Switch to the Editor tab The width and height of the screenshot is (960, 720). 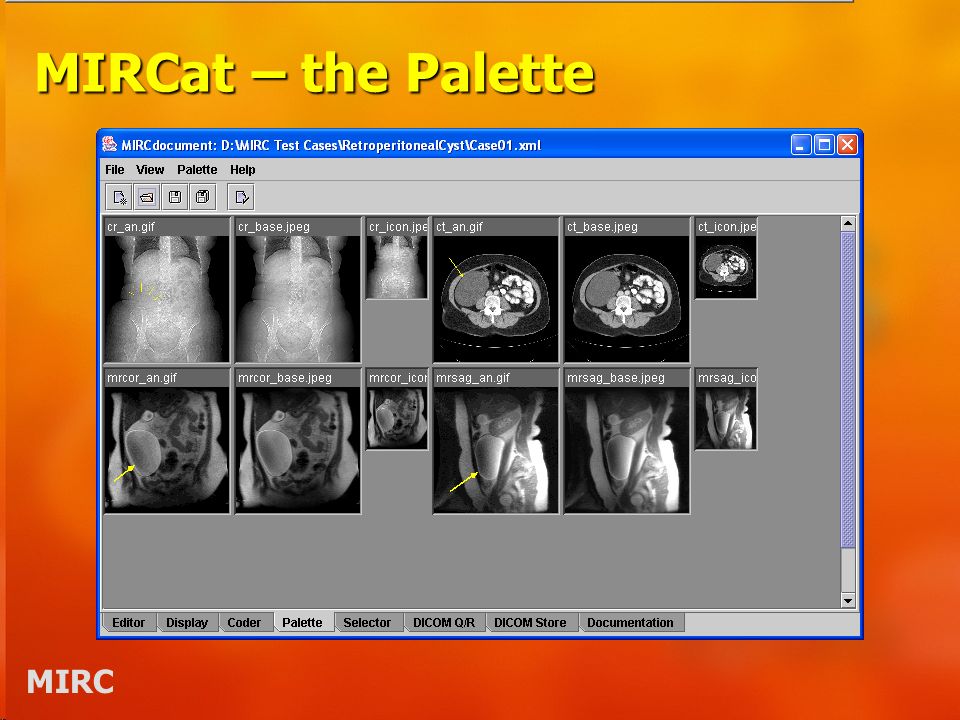tap(129, 623)
